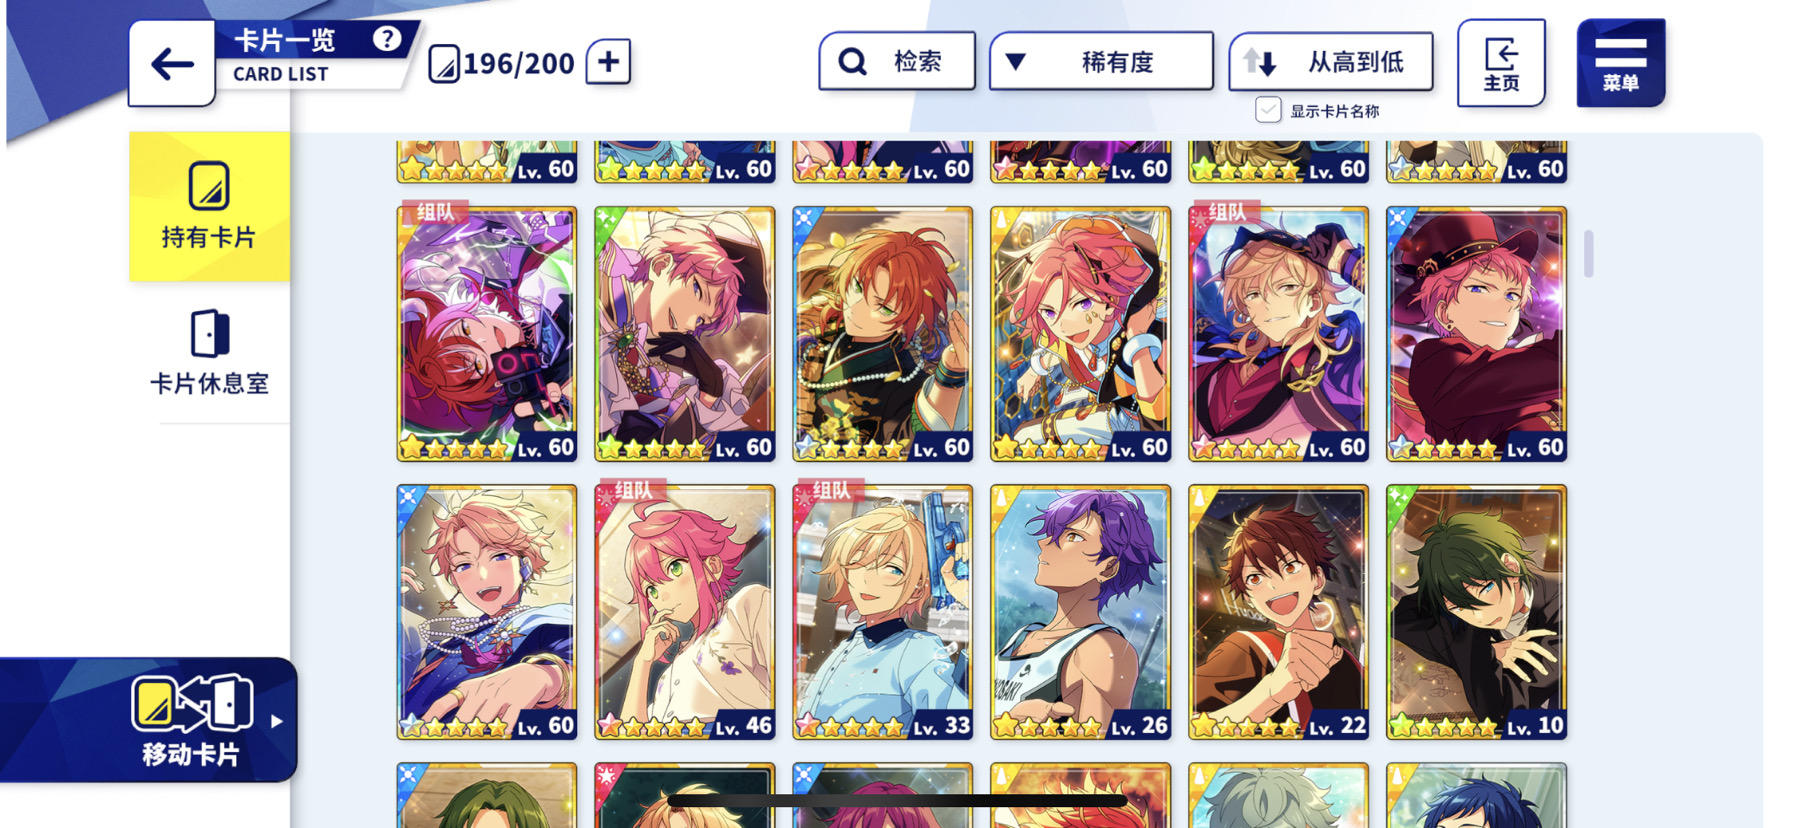Click the back arrow button
This screenshot has width=1794, height=828.
coord(172,64)
